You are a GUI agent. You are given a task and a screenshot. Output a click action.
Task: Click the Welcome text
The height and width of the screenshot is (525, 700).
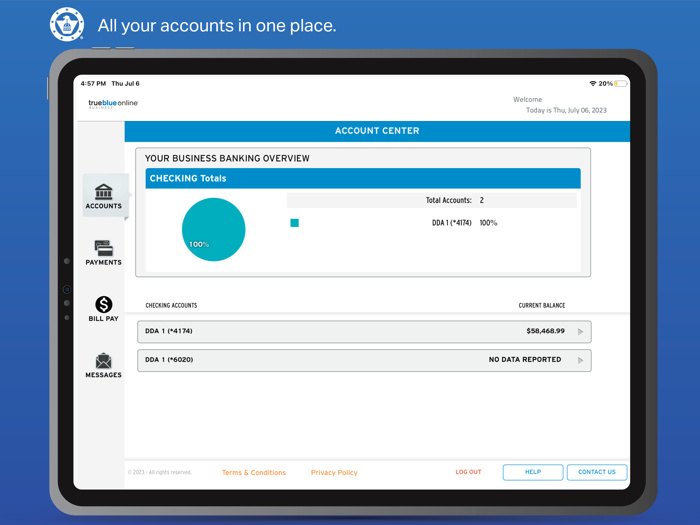tap(527, 100)
